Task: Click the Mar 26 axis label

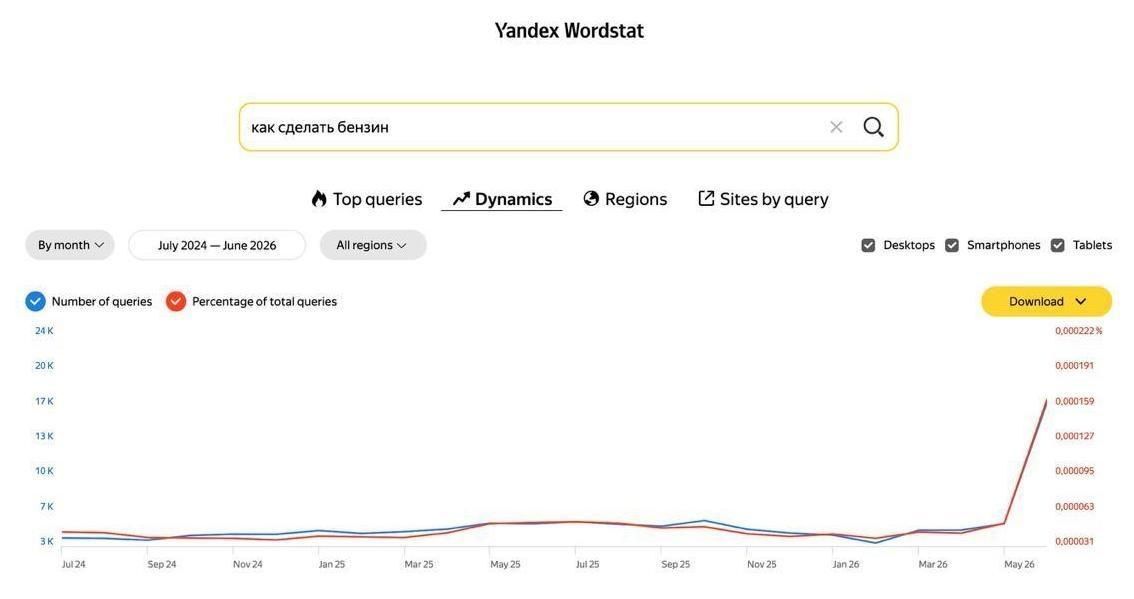Action: (933, 564)
